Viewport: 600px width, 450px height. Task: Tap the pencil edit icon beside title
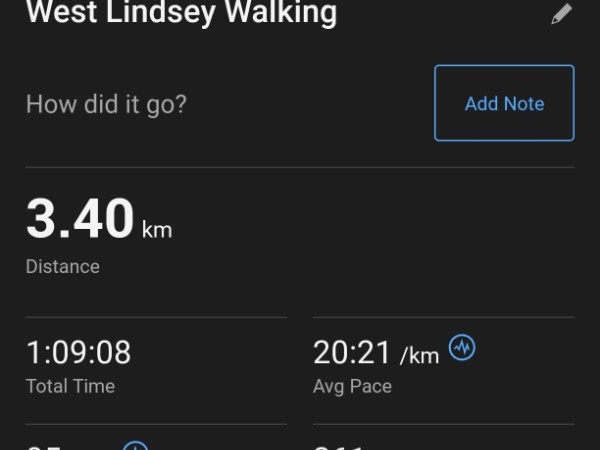[x=561, y=14]
